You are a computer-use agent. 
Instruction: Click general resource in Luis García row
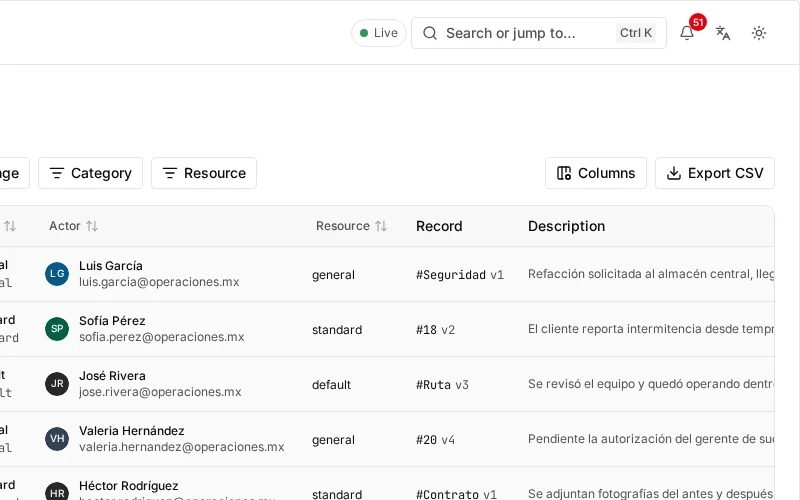pos(333,275)
